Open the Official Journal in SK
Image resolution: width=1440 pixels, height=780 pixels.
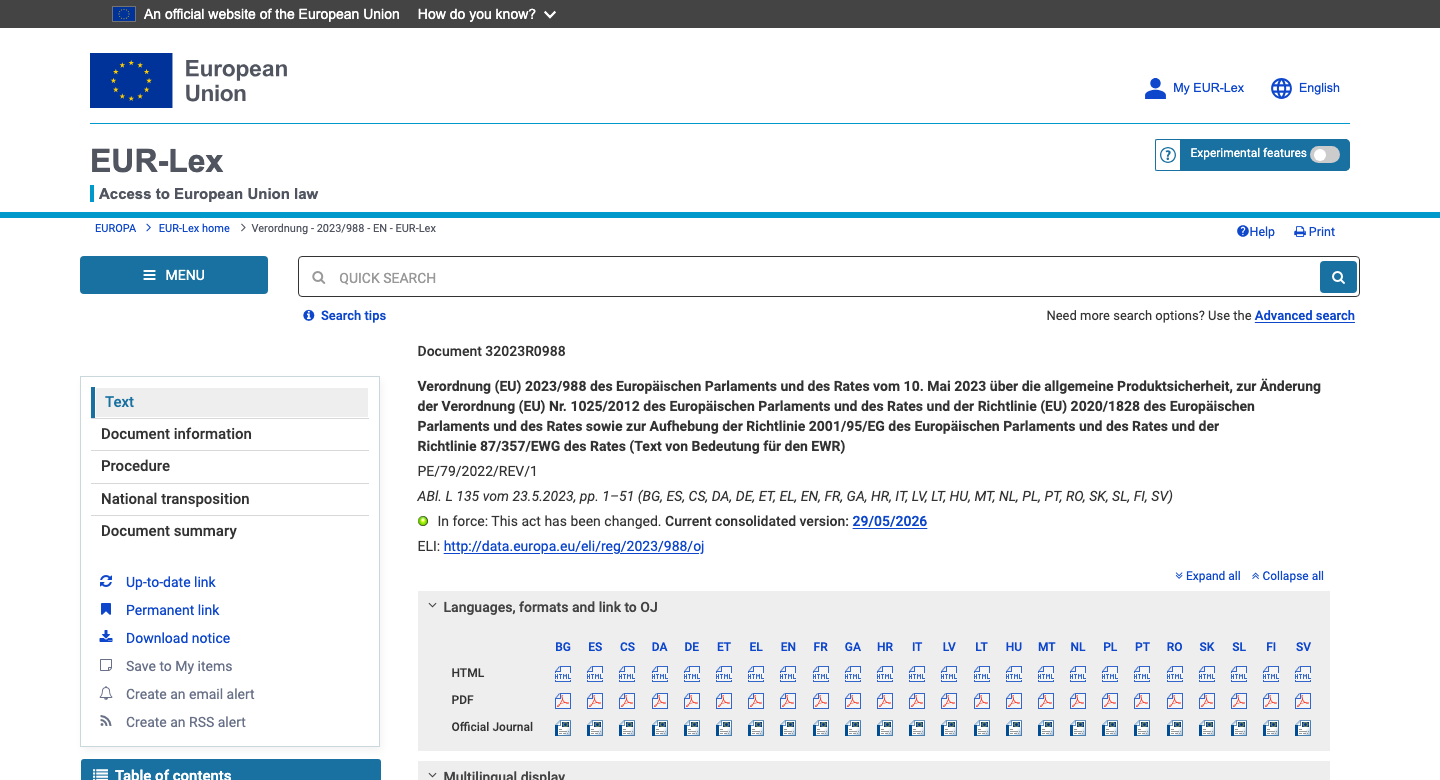click(x=1207, y=728)
